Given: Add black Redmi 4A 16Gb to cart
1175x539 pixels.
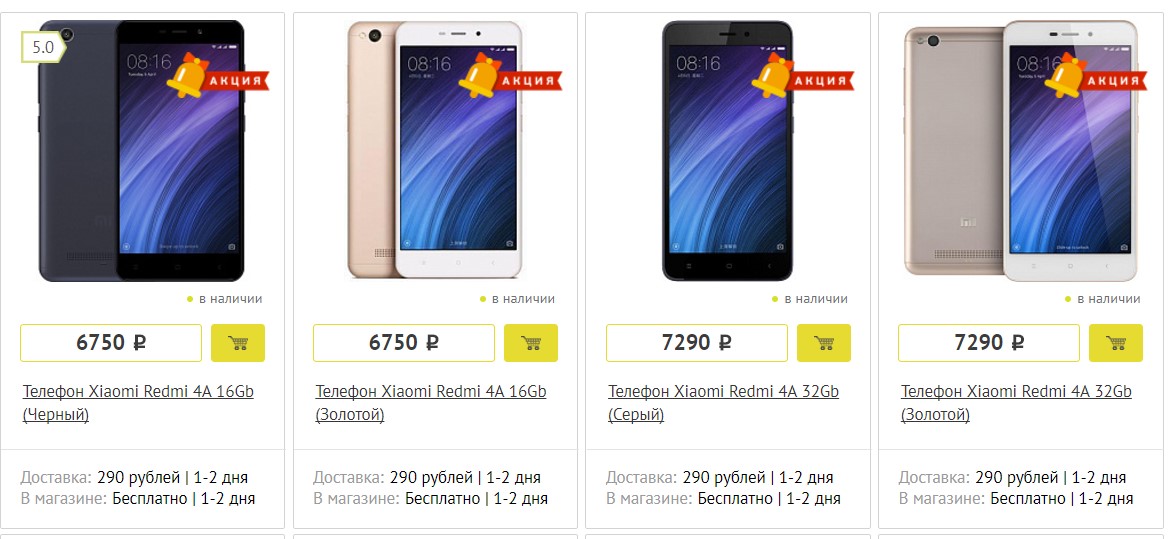Looking at the screenshot, I should coord(238,343).
